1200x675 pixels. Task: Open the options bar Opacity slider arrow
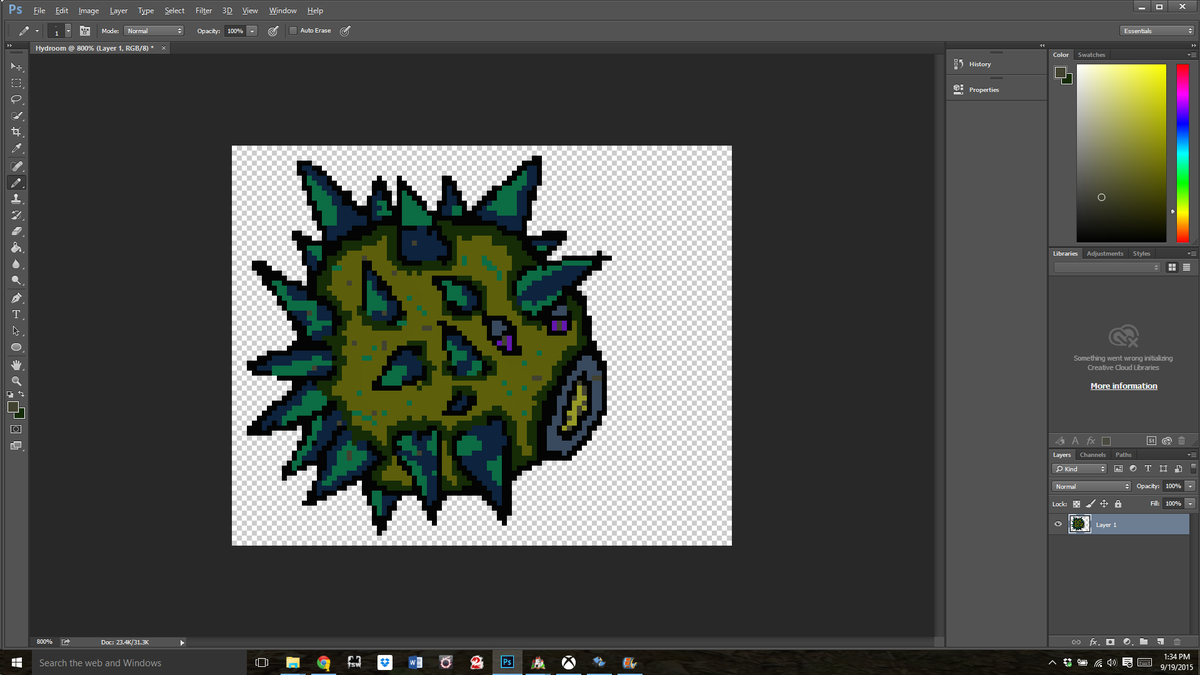[x=252, y=31]
